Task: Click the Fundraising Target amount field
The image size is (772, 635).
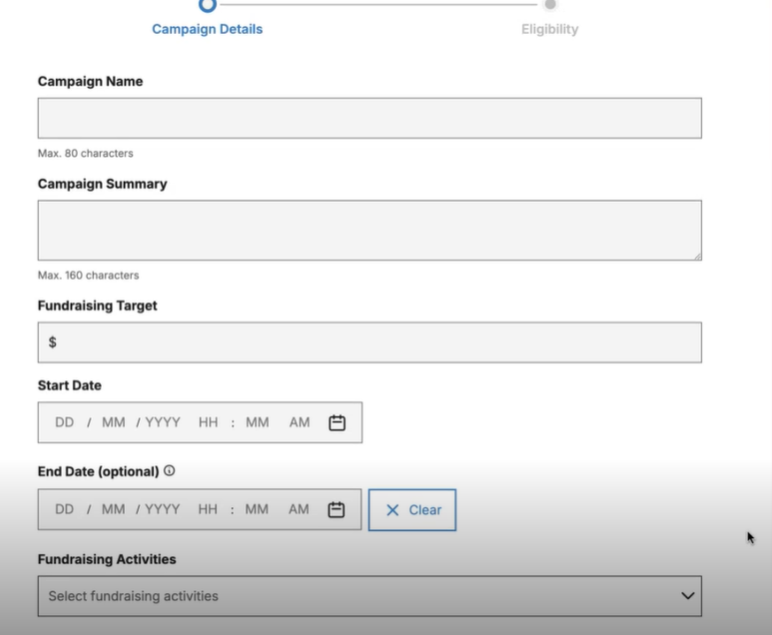Action: pyautogui.click(x=370, y=343)
